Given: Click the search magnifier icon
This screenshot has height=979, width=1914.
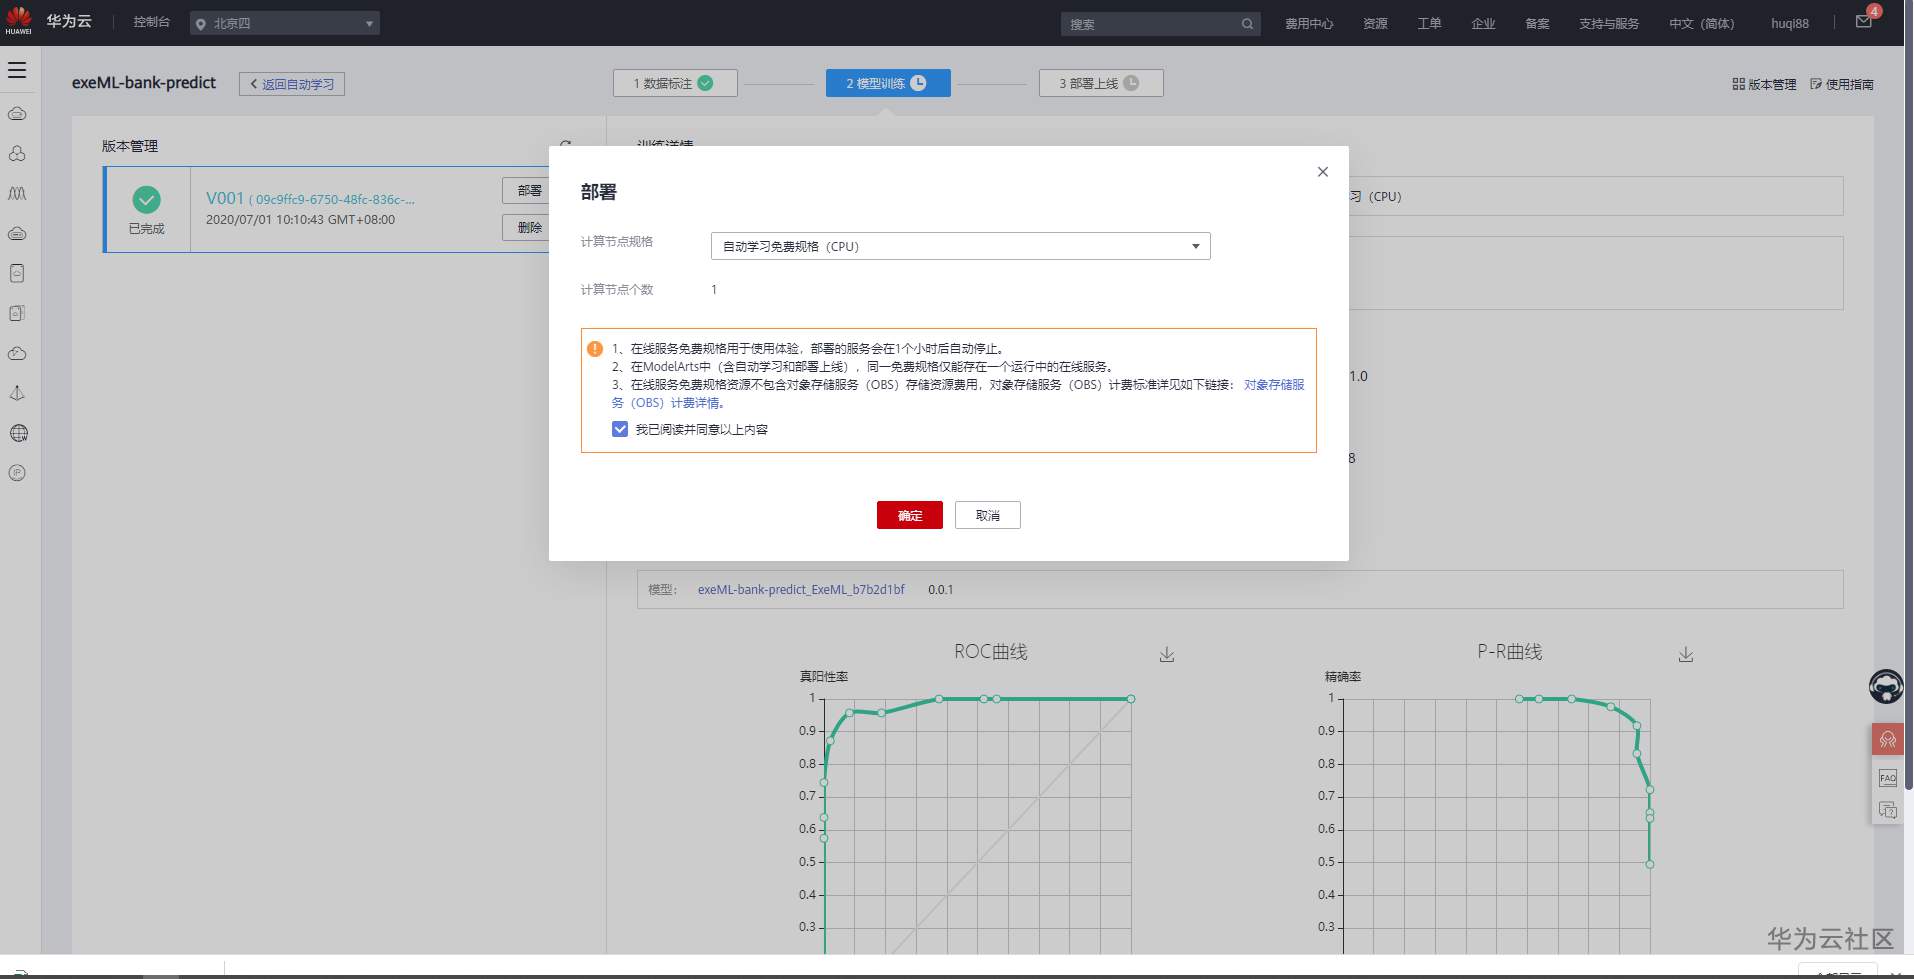Looking at the screenshot, I should (1247, 24).
